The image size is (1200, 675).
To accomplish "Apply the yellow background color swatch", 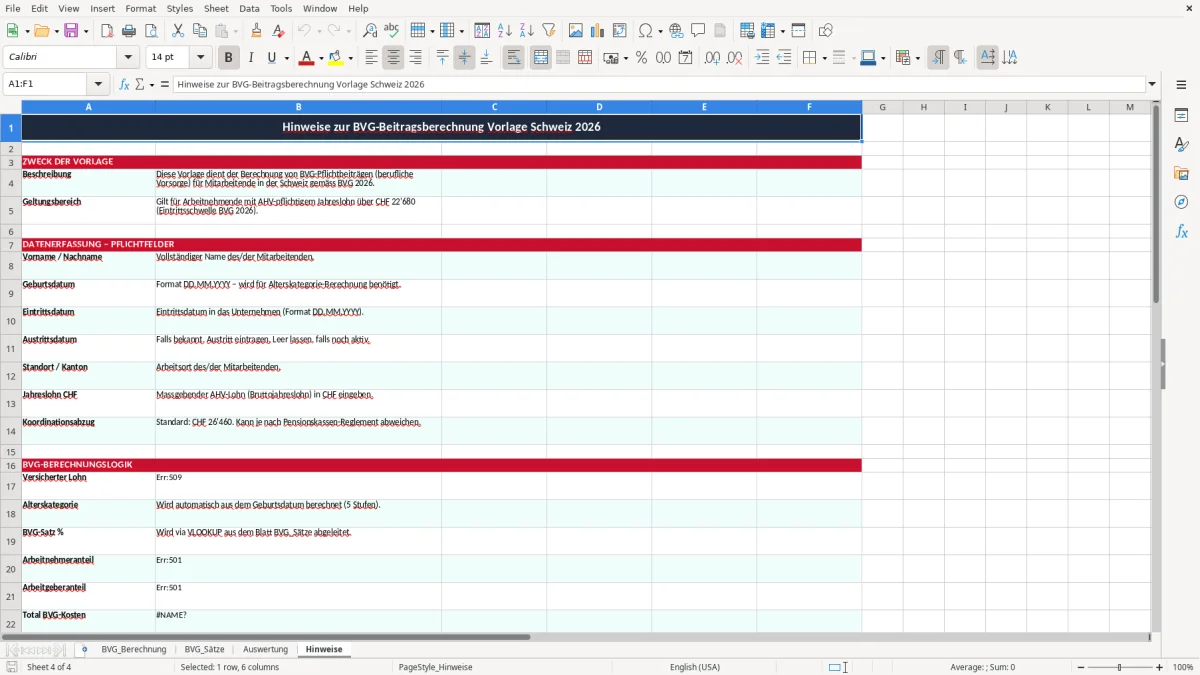I will 335,58.
